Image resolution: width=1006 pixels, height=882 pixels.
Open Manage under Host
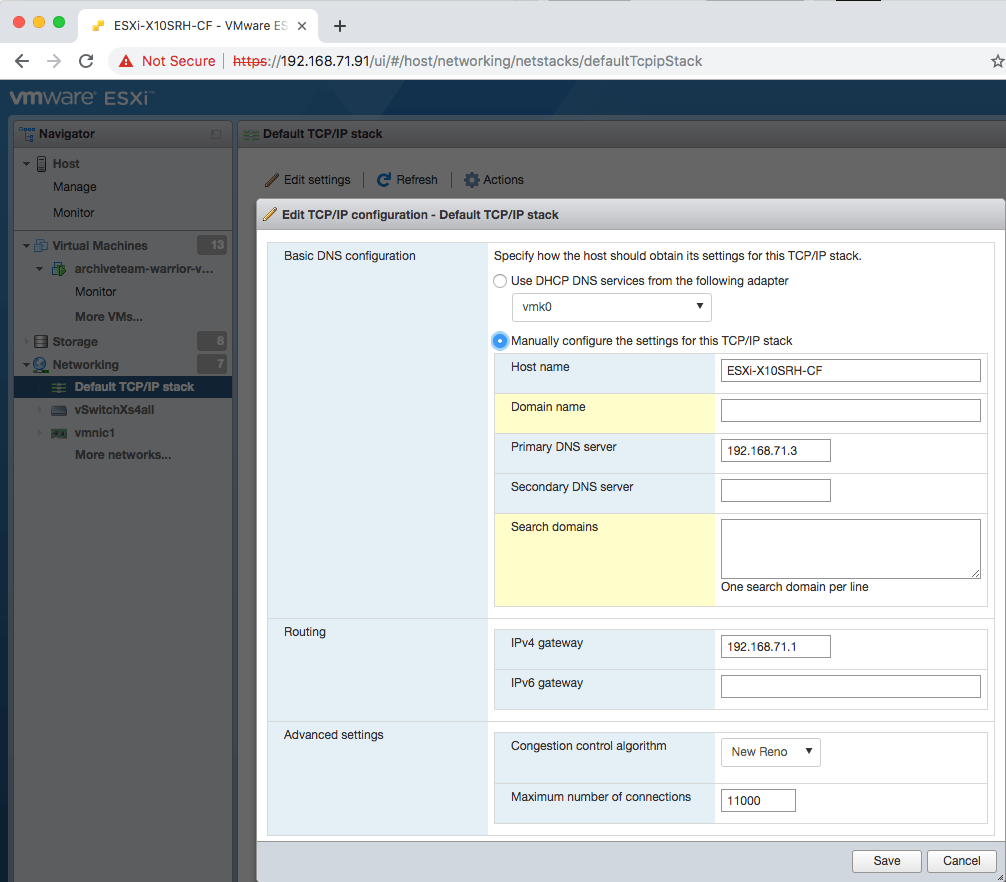75,187
